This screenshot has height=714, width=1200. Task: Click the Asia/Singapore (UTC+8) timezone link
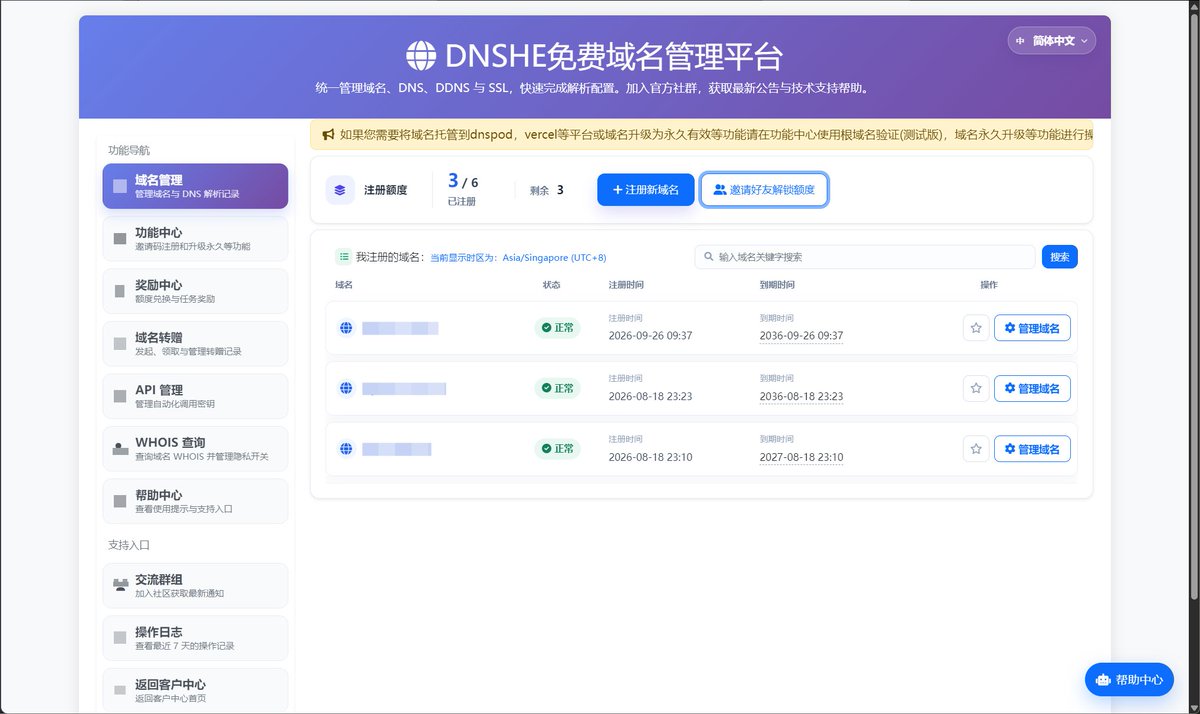tap(554, 258)
